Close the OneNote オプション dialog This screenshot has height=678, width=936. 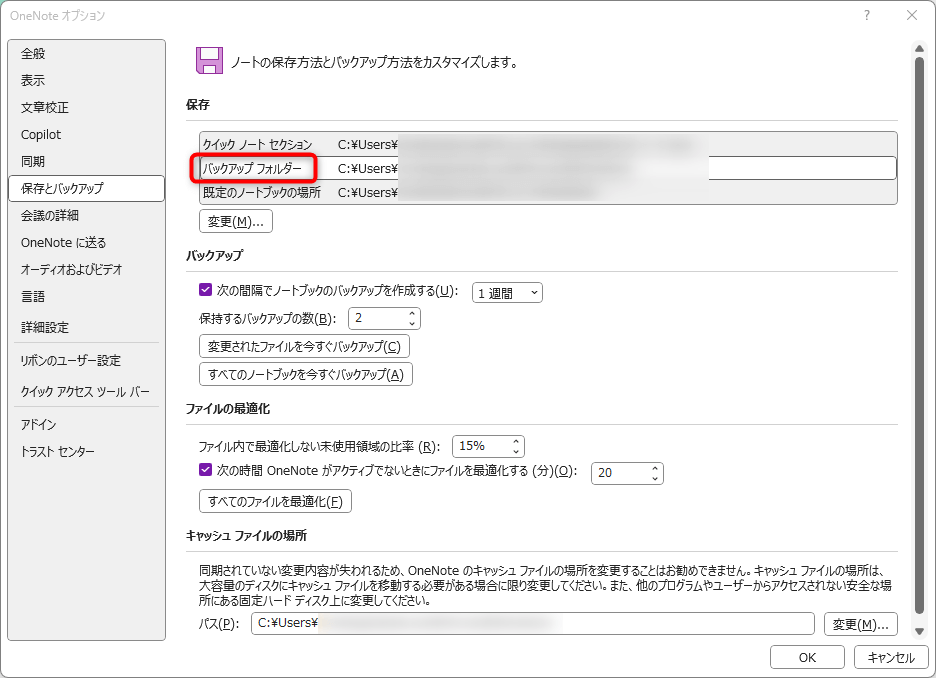tap(912, 16)
